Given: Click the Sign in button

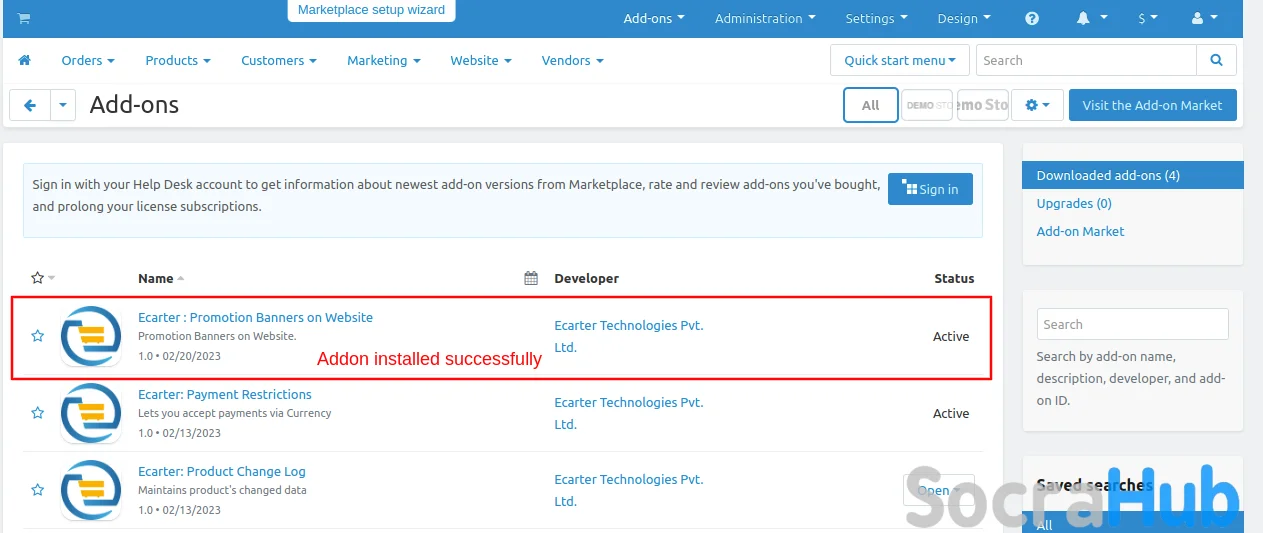Looking at the screenshot, I should coord(930,189).
